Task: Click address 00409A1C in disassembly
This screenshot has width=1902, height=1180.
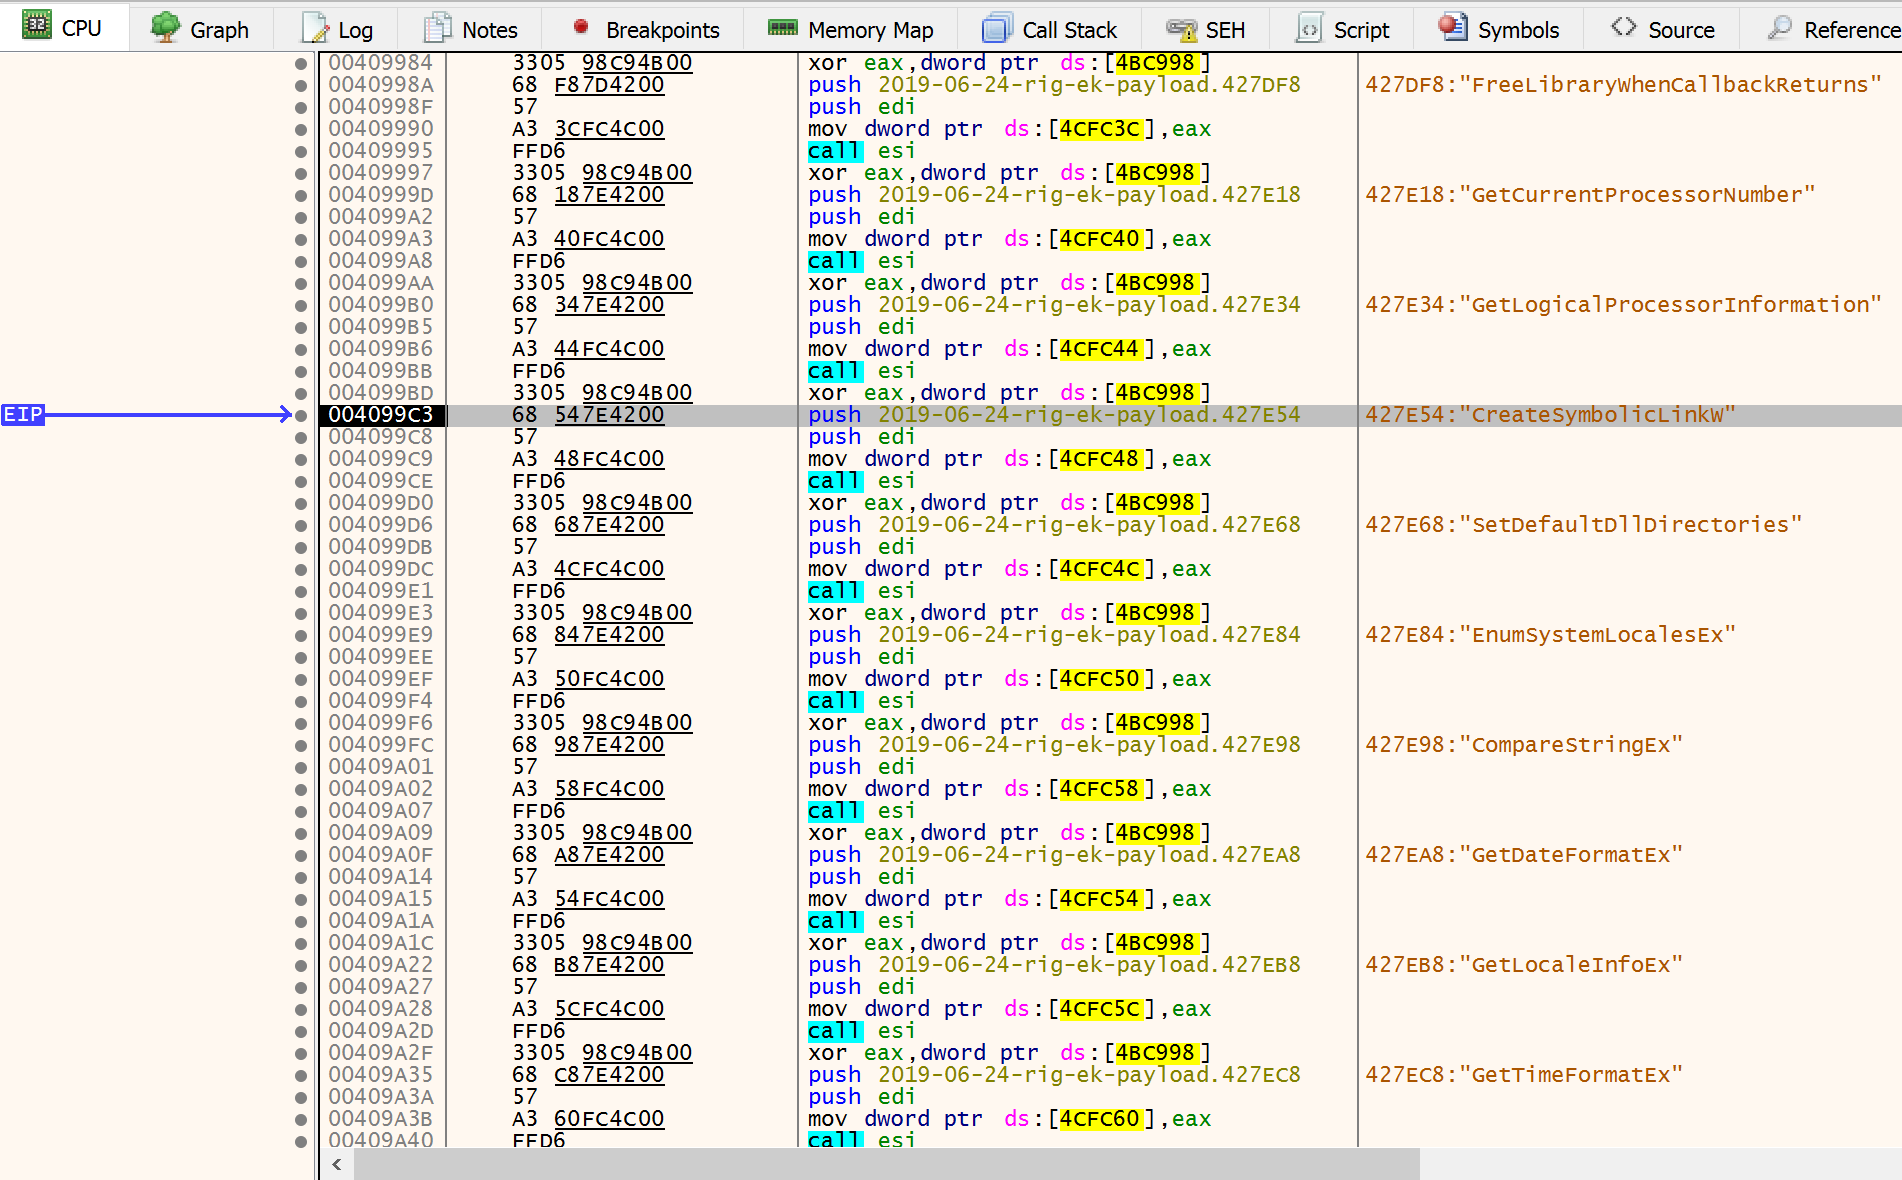Action: (x=381, y=943)
